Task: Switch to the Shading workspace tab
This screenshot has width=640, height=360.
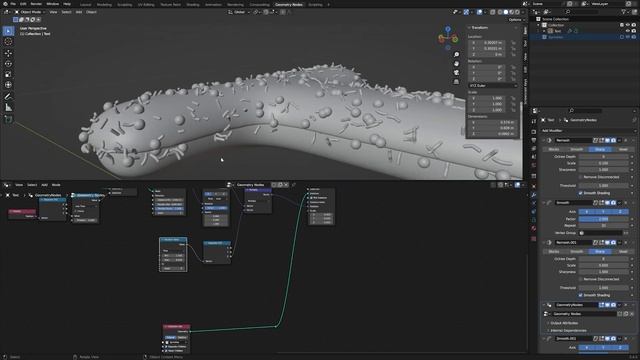Action: click(193, 4)
